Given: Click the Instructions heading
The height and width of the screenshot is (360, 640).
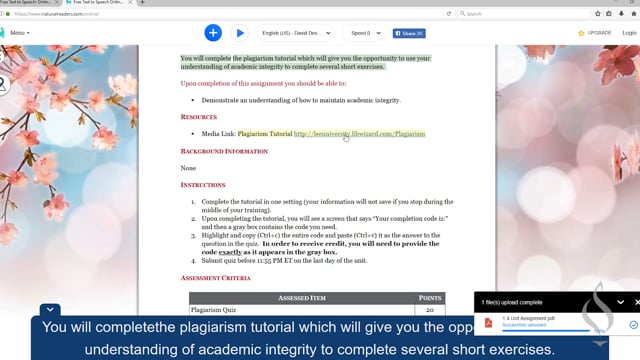Looking at the screenshot, I should (203, 185).
